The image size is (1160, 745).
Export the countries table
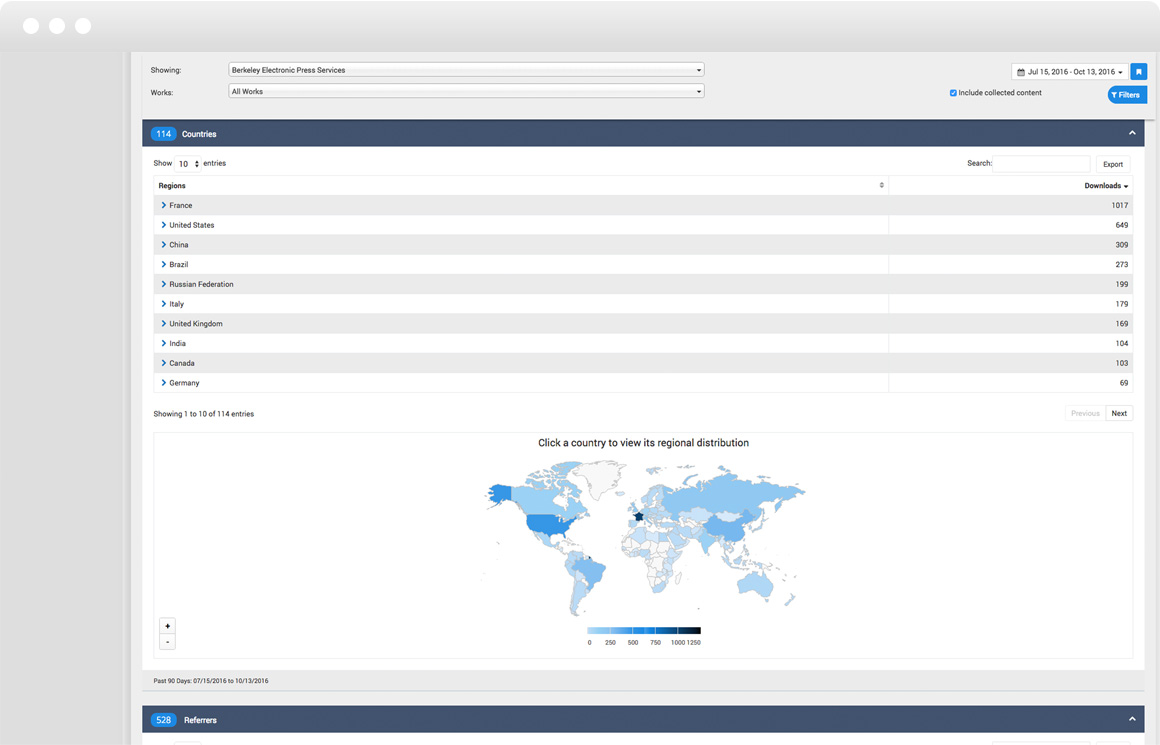1112,164
